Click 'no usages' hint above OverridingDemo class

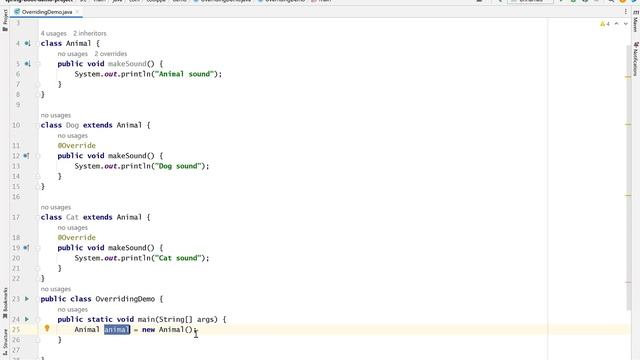[56, 289]
